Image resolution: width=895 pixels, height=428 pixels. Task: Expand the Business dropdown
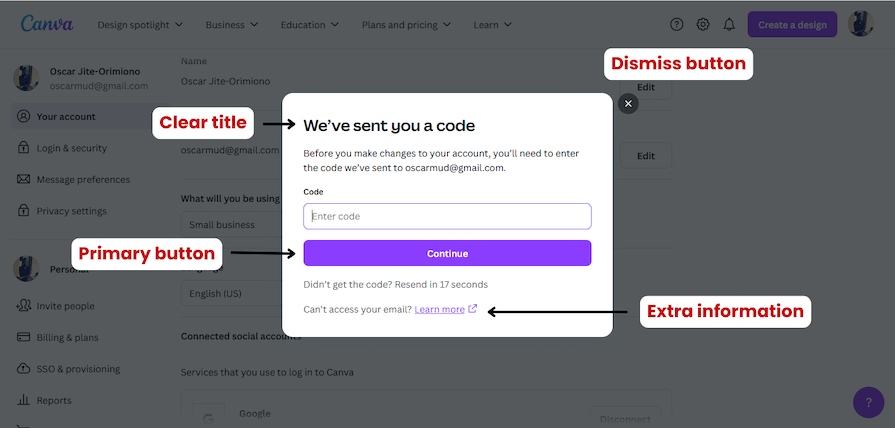click(232, 24)
